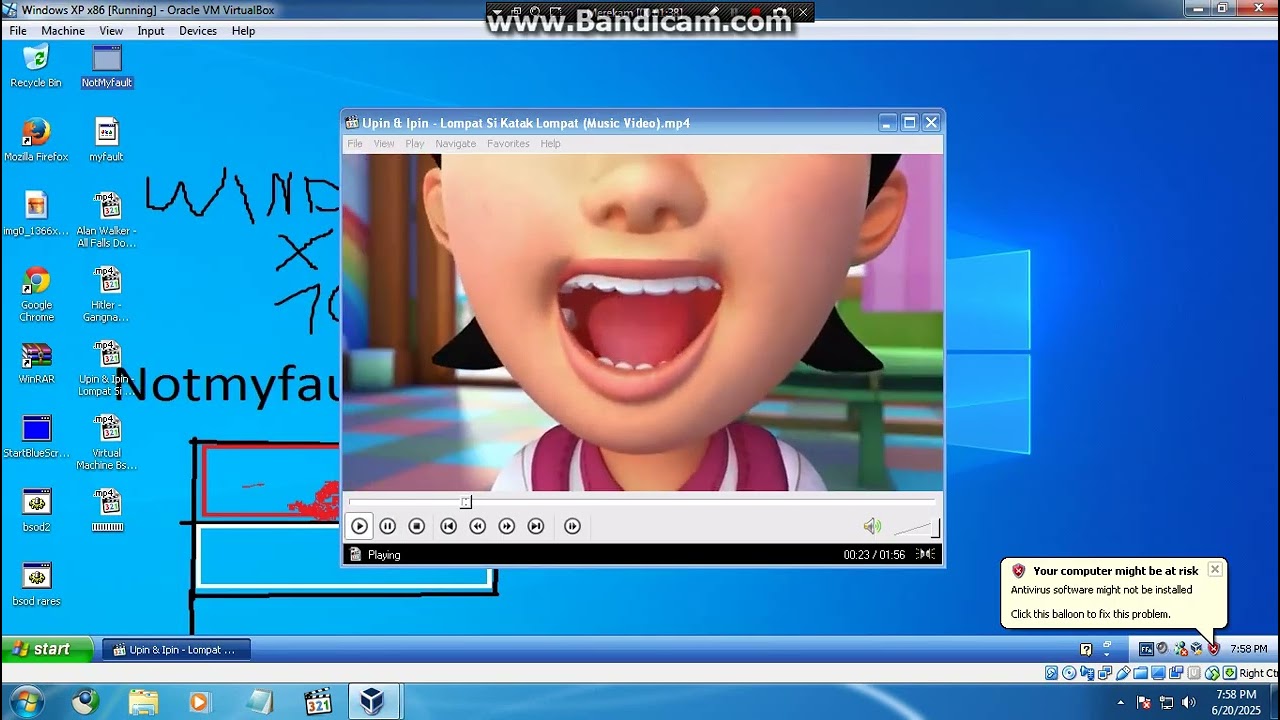Select the img0_1366x image file icon
The image size is (1280, 720).
tap(36, 214)
